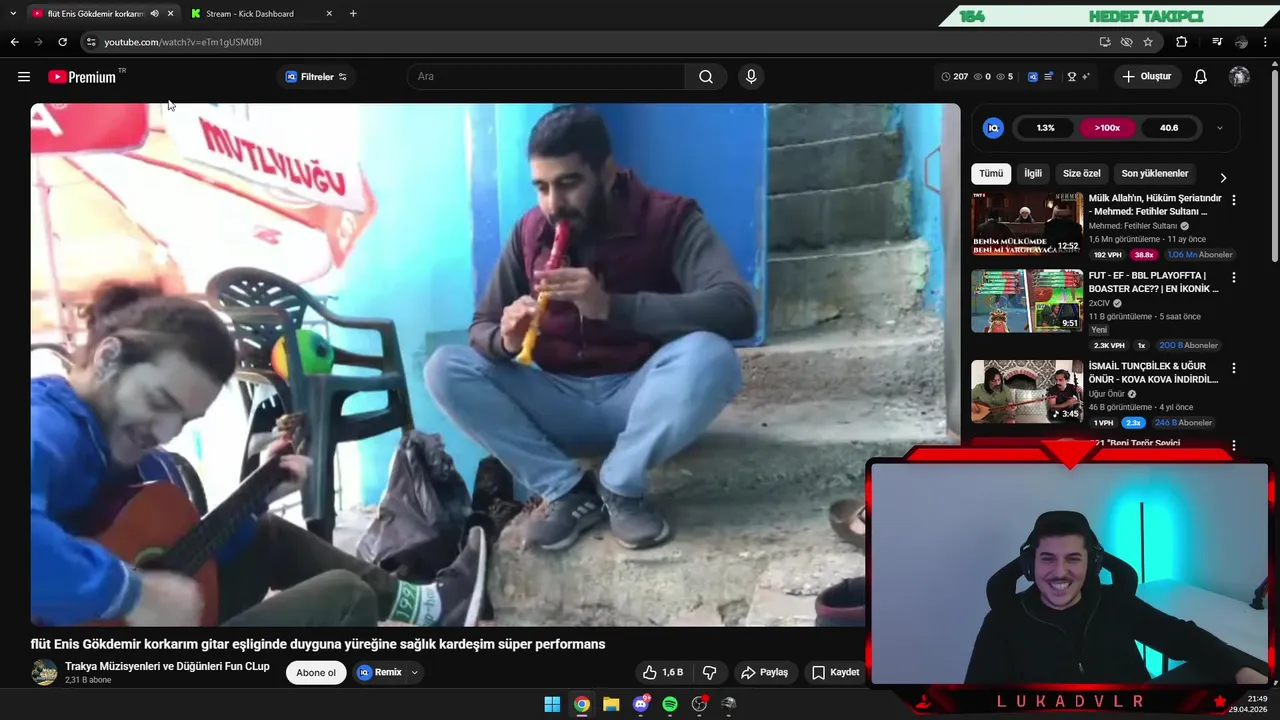This screenshot has height=720, width=1280.
Task: Click the Trakya Müzisyenleri channel avatar
Action: (x=44, y=673)
